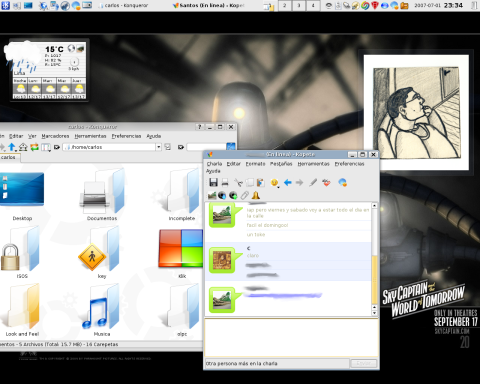Click the Kopete chat scrollbar thumb
Viewport: 480px width, 384px height.
pyautogui.click(x=374, y=279)
